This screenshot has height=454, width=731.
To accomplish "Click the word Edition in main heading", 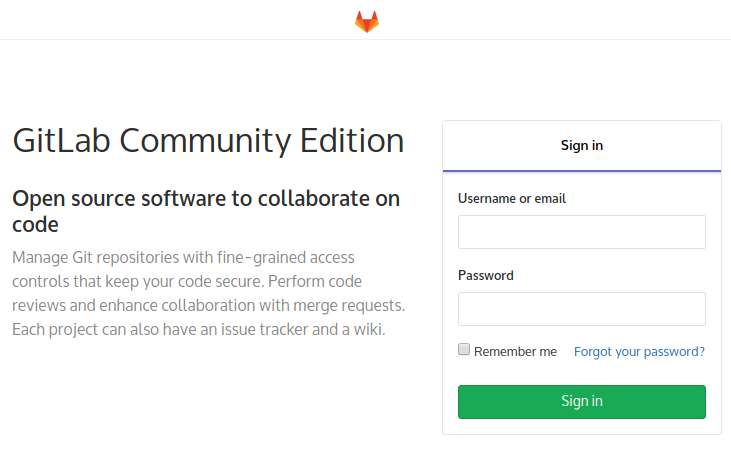I will point(352,140).
